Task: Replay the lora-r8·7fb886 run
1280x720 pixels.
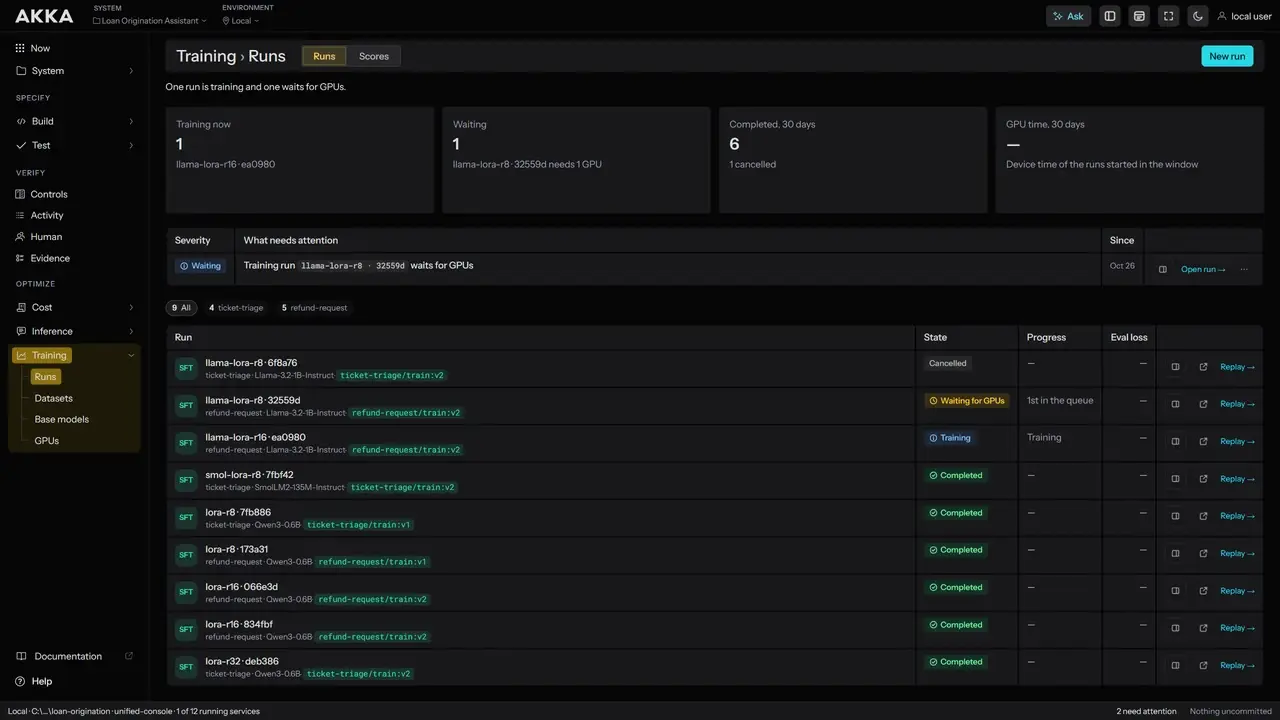Action: (1237, 516)
